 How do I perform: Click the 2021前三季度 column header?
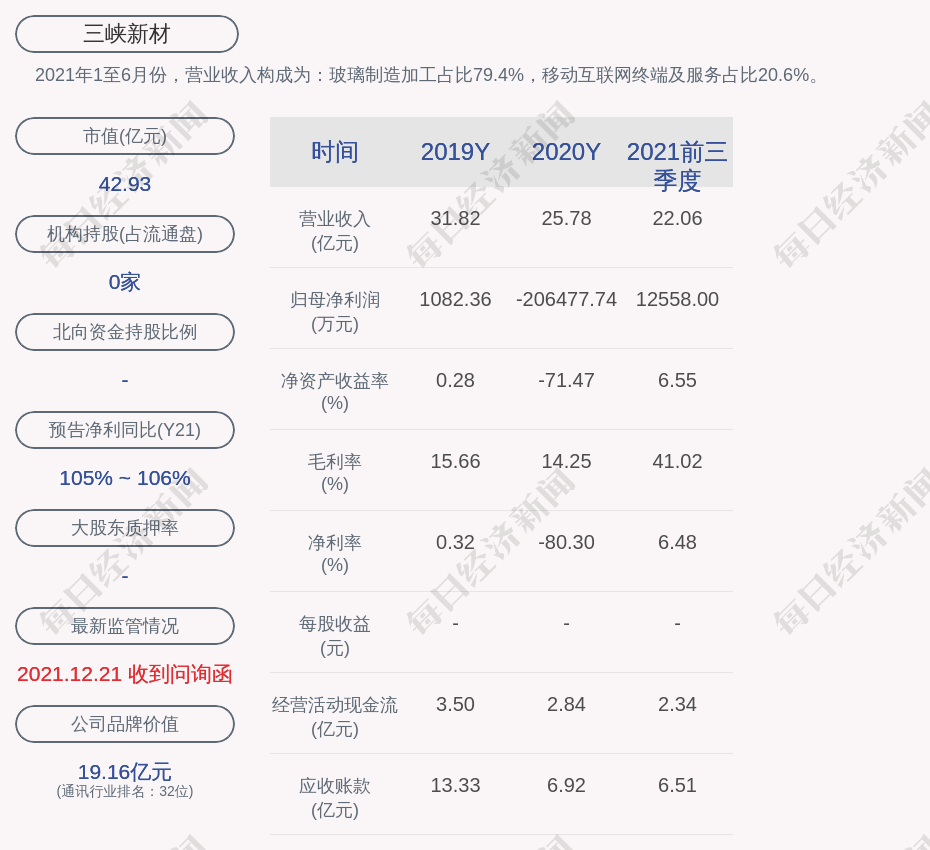click(677, 165)
